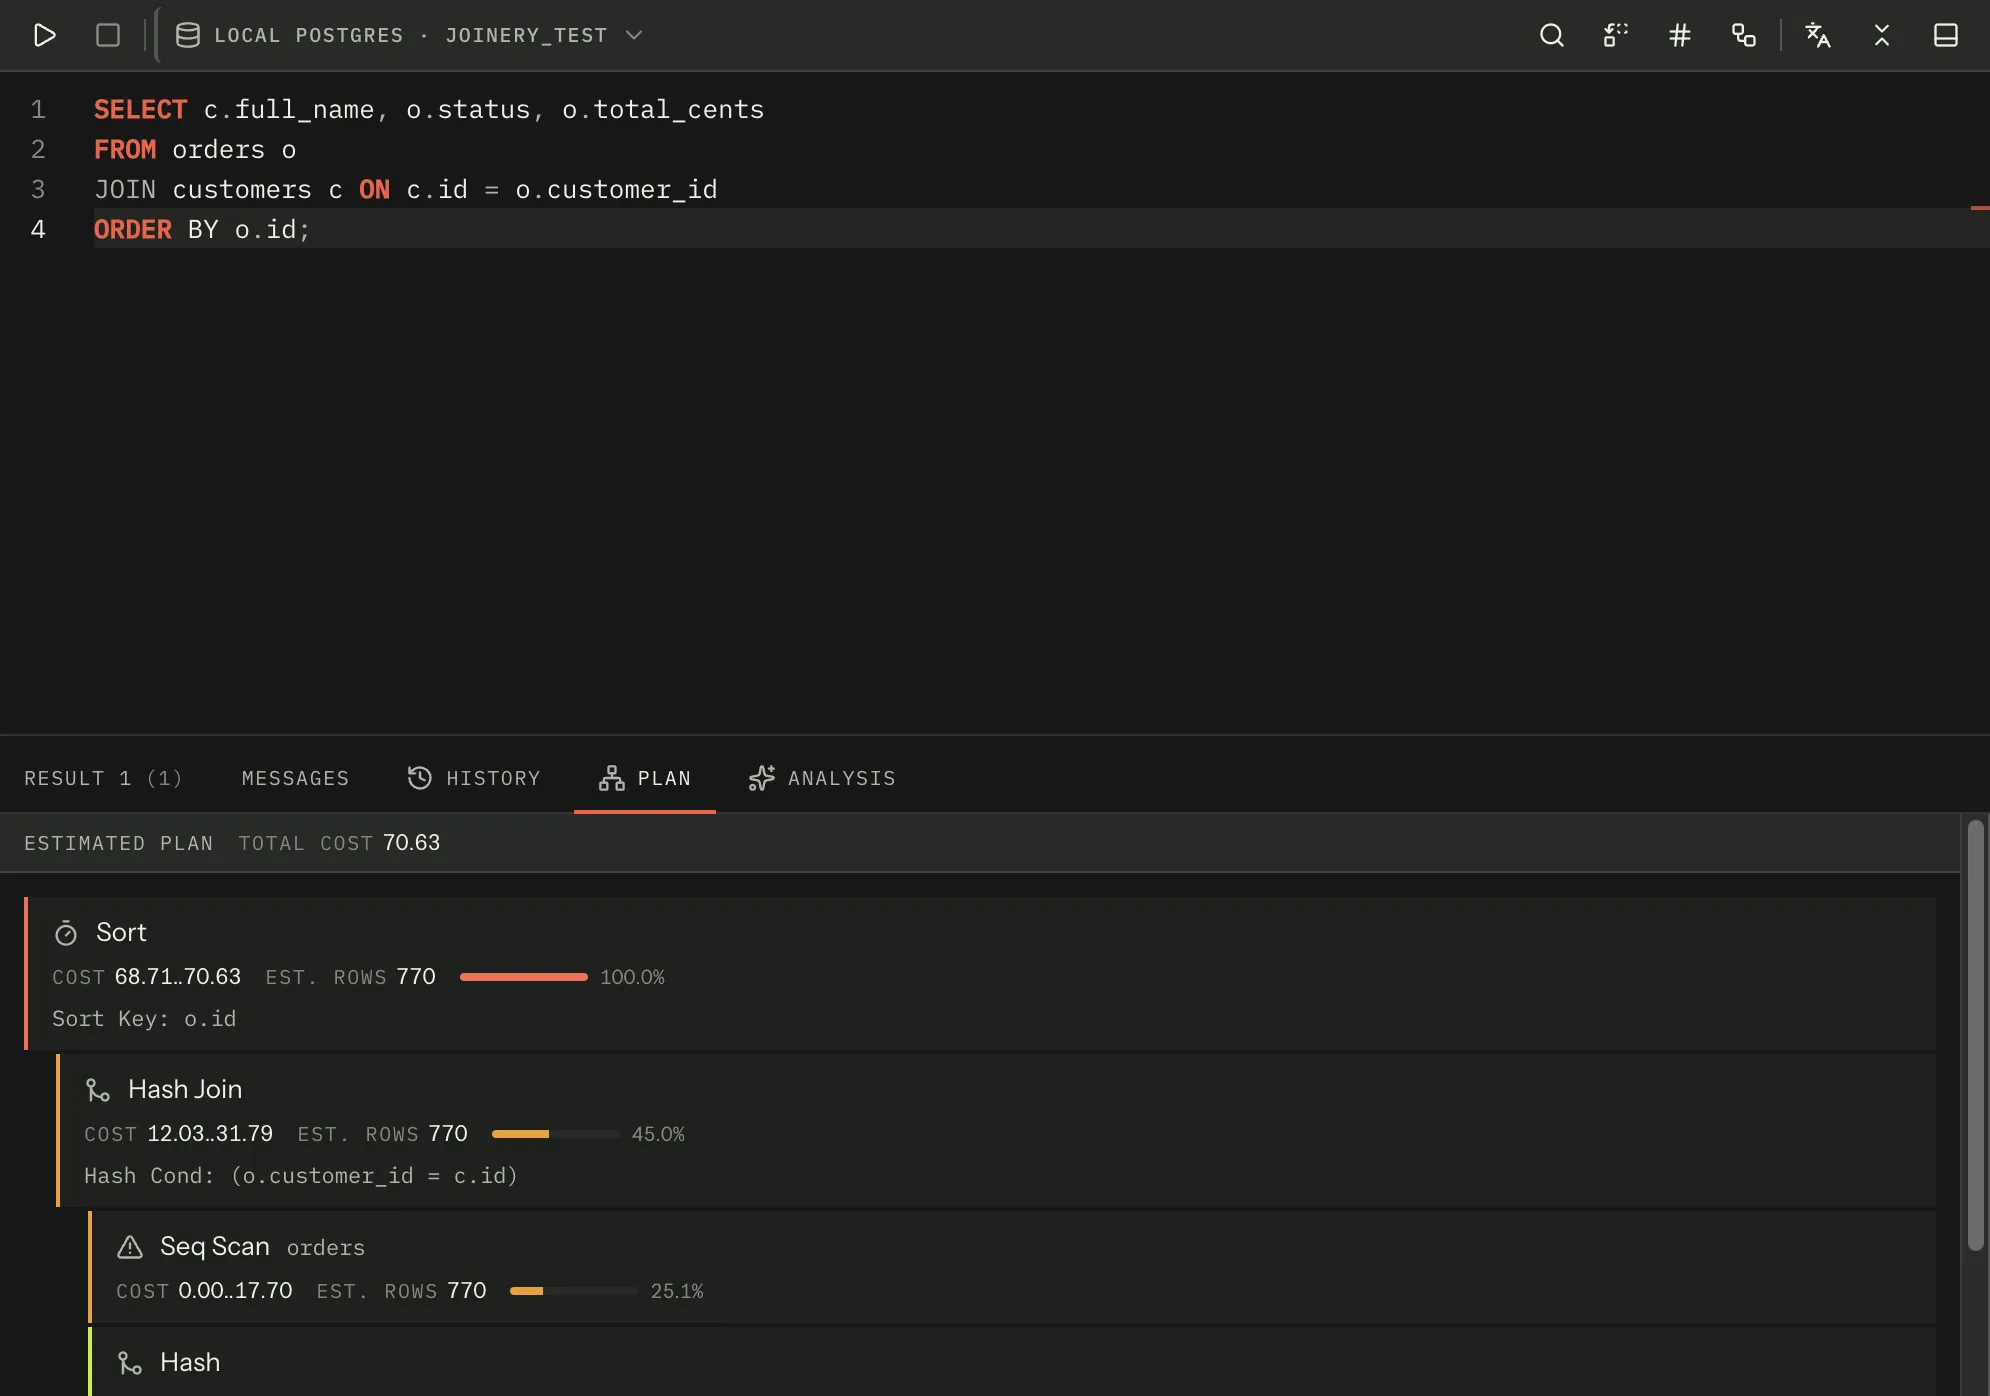Click the translate language icon
Viewport: 1990px width, 1396px height.
1818,35
